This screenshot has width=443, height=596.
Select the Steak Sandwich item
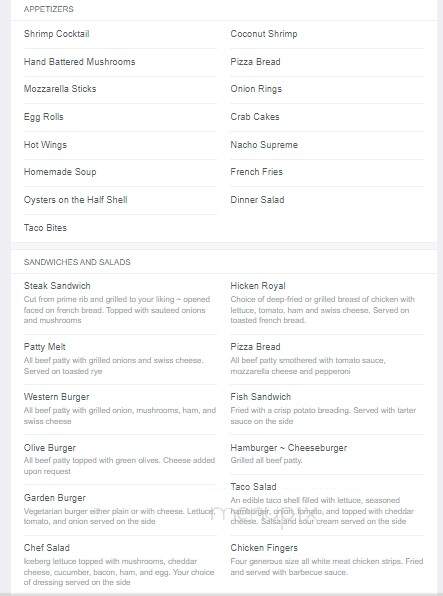tap(57, 286)
